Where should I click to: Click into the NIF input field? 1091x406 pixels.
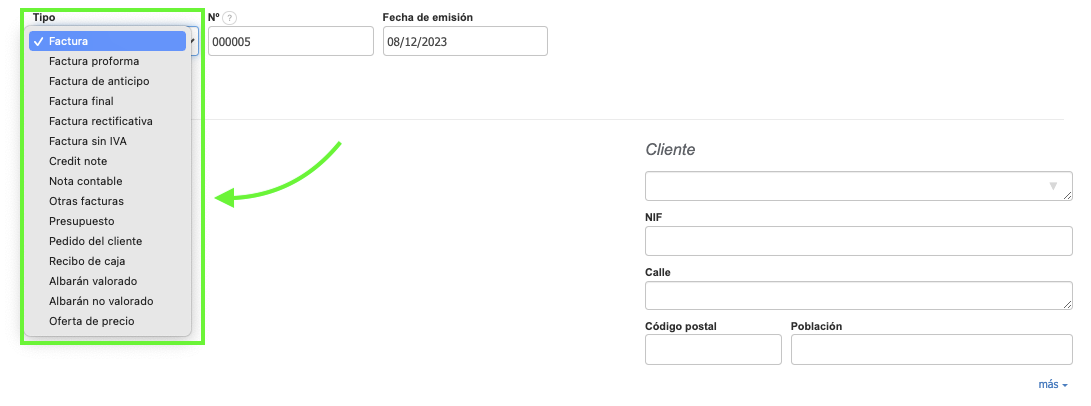(x=858, y=241)
